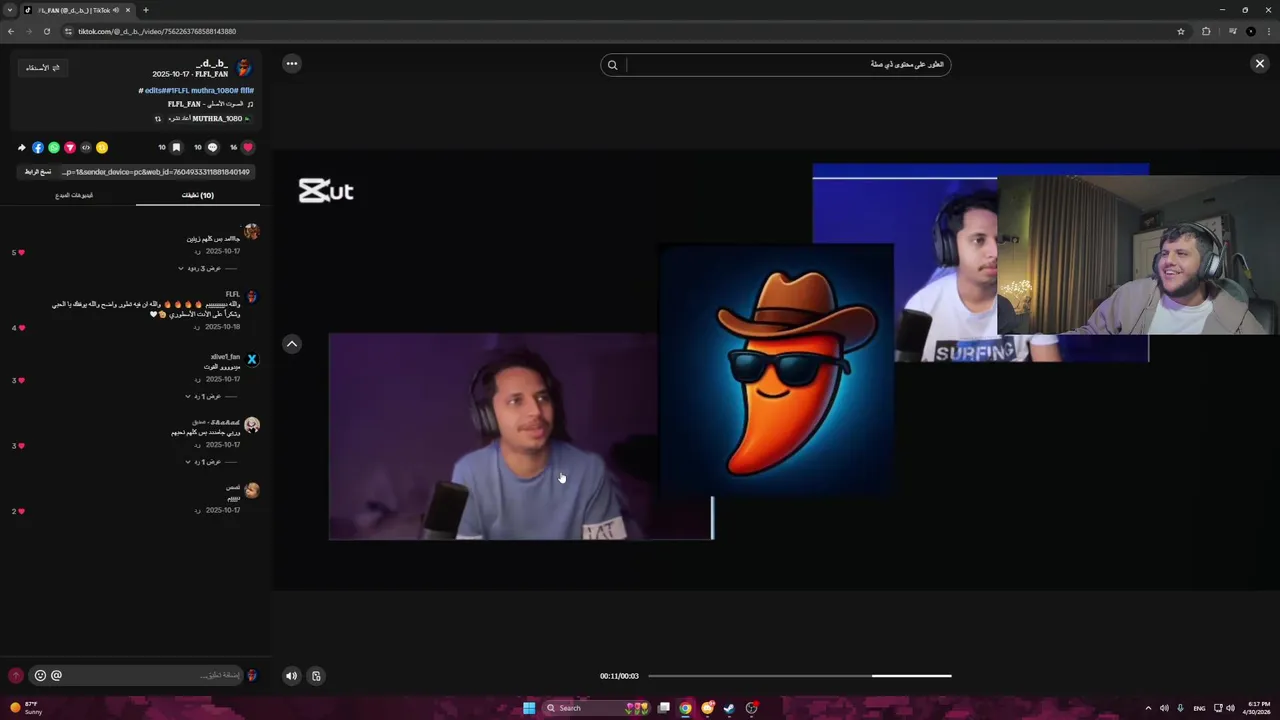The height and width of the screenshot is (720, 1280).
Task: Share to Facebook
Action: 38,147
